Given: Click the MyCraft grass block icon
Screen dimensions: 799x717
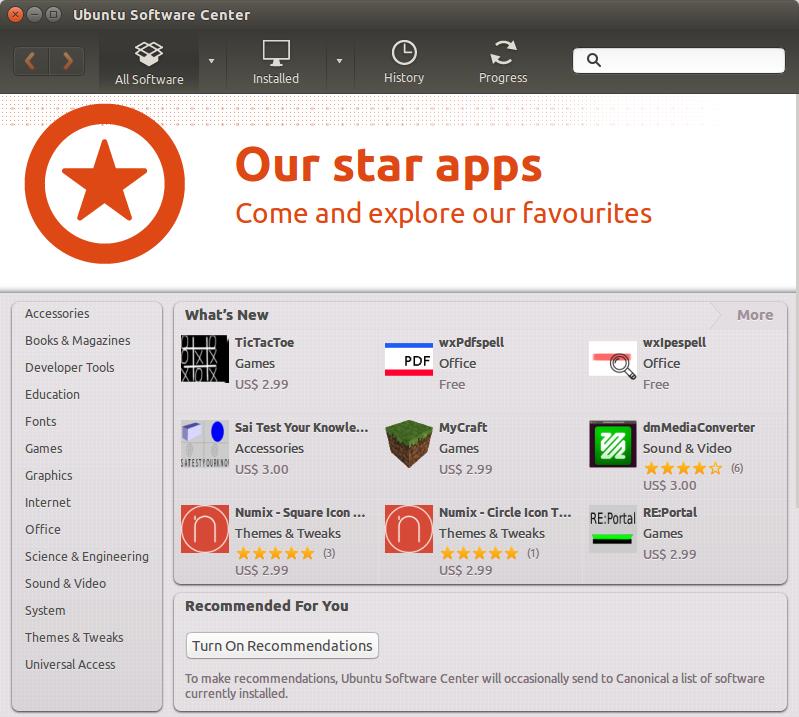Looking at the screenshot, I should [409, 444].
